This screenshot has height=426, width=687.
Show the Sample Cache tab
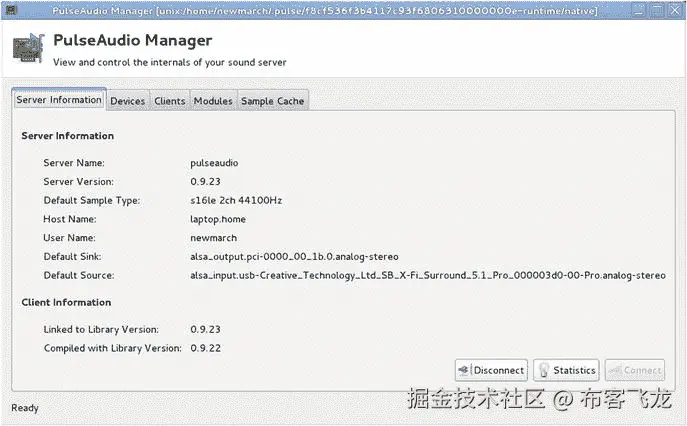[x=273, y=101]
